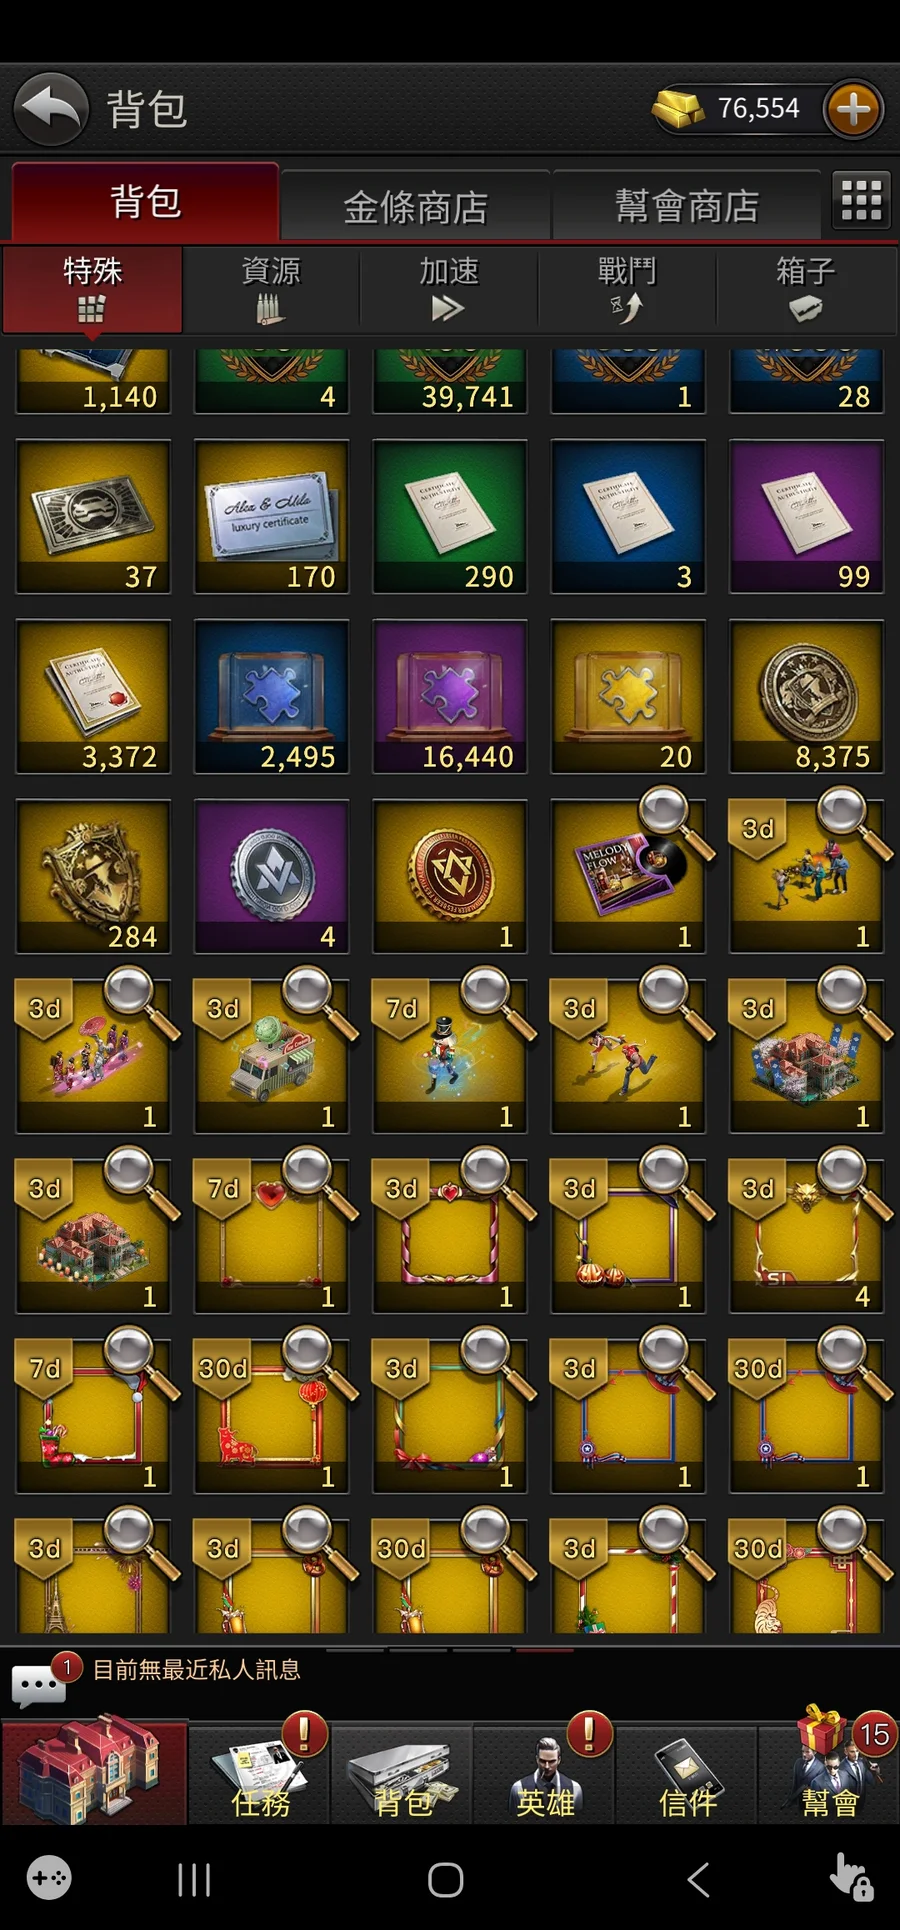Select the 7d toy soldier item
Screen dimensions: 900x1930
[x=449, y=1057]
